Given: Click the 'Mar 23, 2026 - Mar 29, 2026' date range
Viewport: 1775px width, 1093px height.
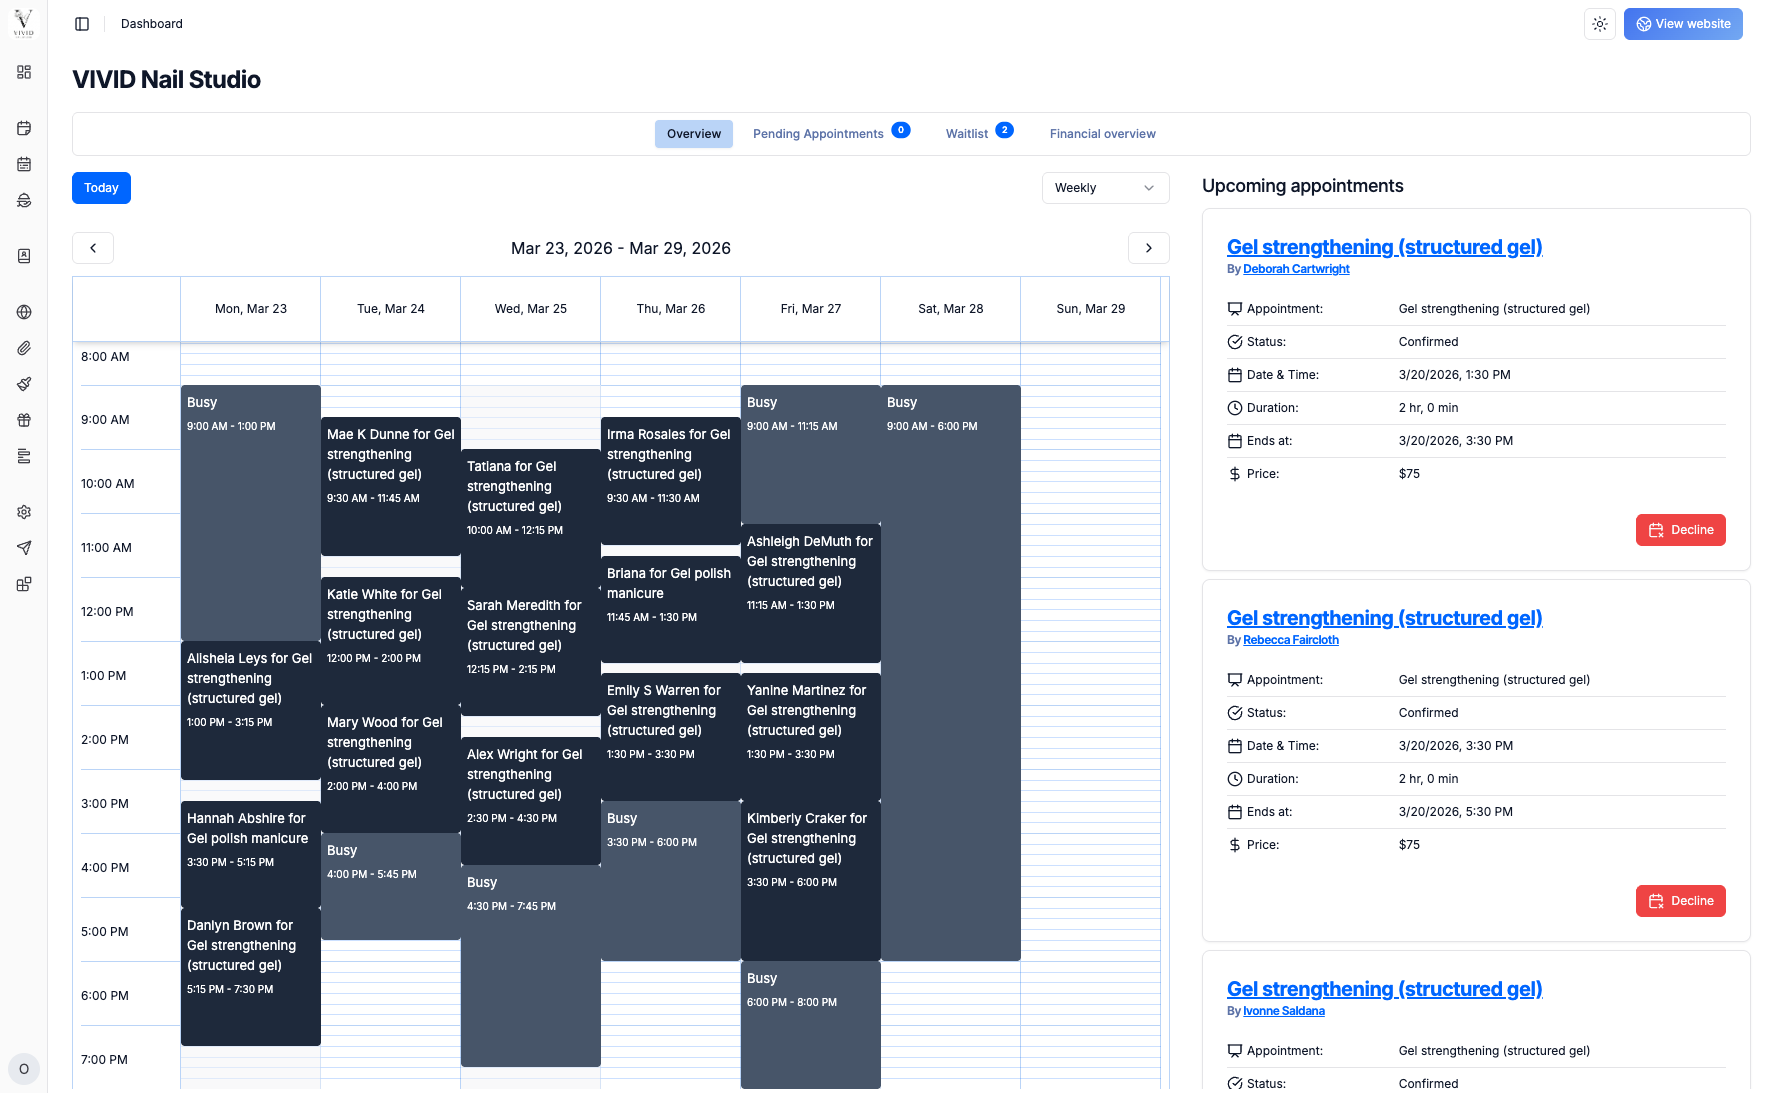Looking at the screenshot, I should 621,248.
